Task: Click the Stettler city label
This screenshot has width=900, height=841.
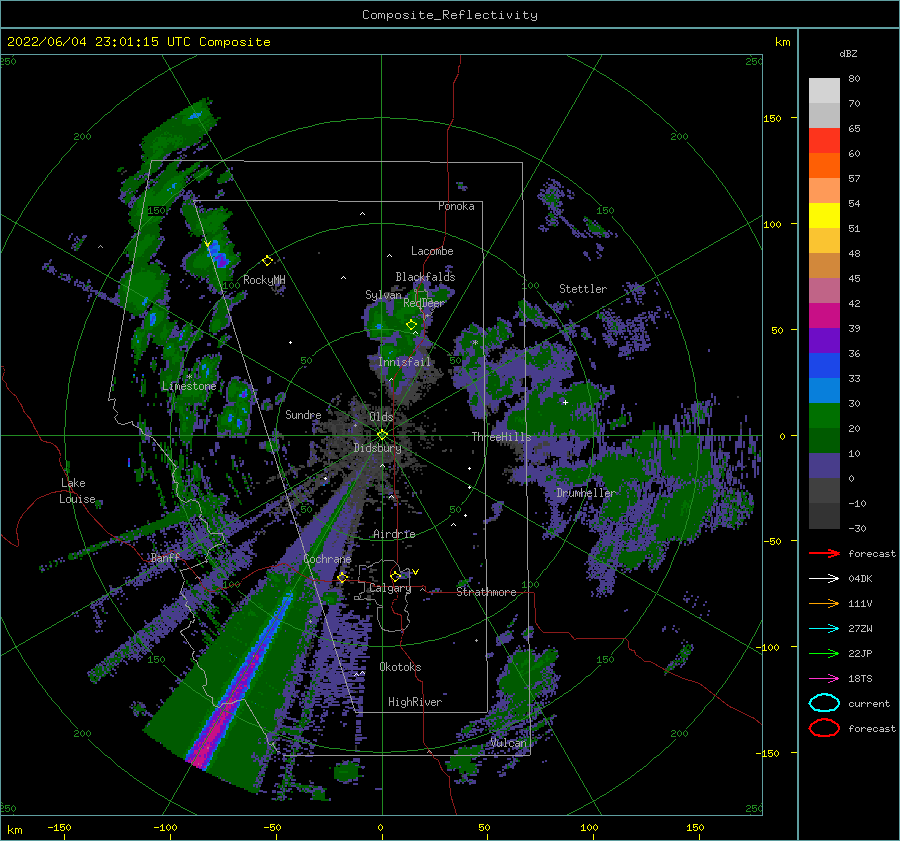Action: [x=583, y=289]
